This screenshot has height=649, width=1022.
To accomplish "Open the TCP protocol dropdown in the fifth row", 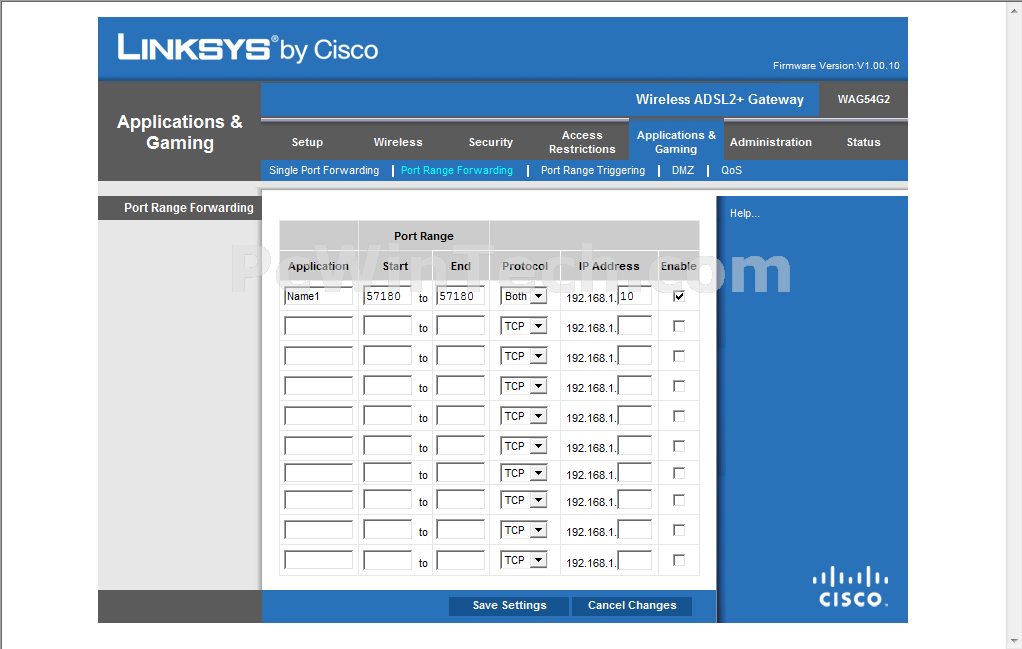I will click(x=523, y=416).
